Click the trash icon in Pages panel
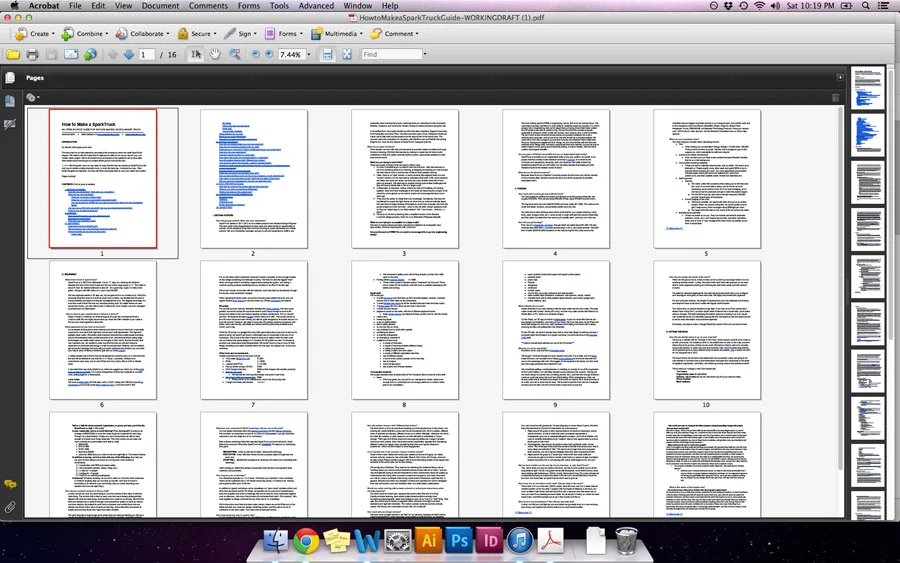The image size is (900, 563). pyautogui.click(x=836, y=98)
